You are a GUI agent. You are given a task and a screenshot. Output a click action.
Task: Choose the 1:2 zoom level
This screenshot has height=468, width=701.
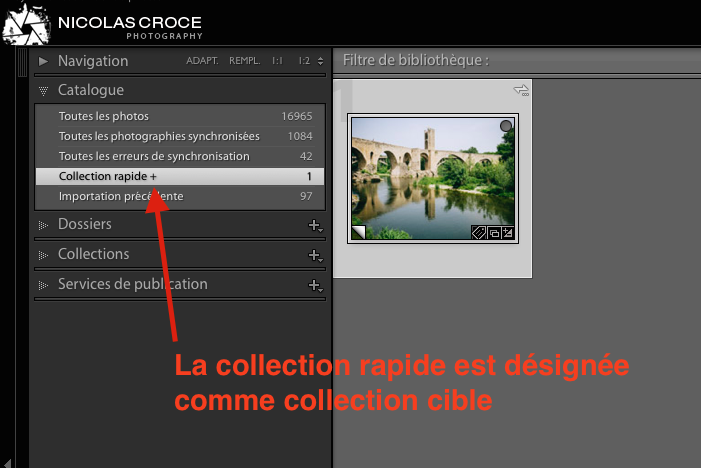point(304,61)
